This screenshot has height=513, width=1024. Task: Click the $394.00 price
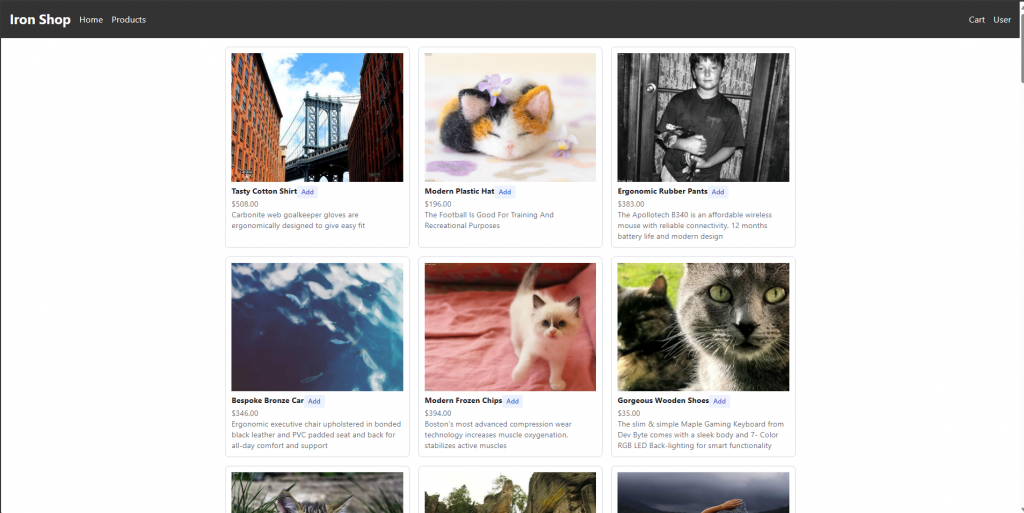click(438, 413)
